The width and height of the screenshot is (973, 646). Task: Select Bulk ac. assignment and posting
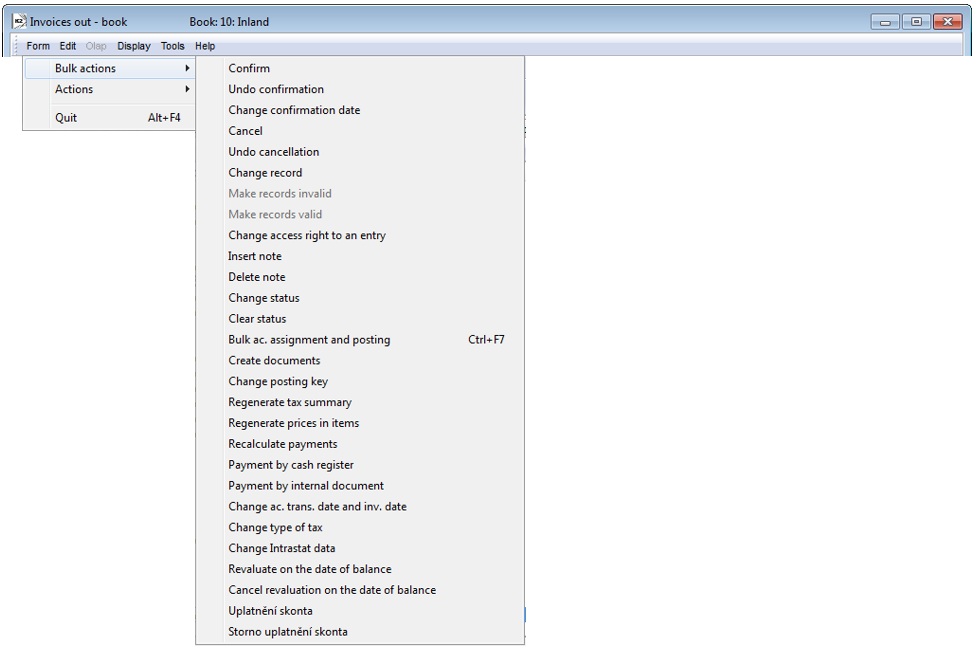[x=360, y=339]
